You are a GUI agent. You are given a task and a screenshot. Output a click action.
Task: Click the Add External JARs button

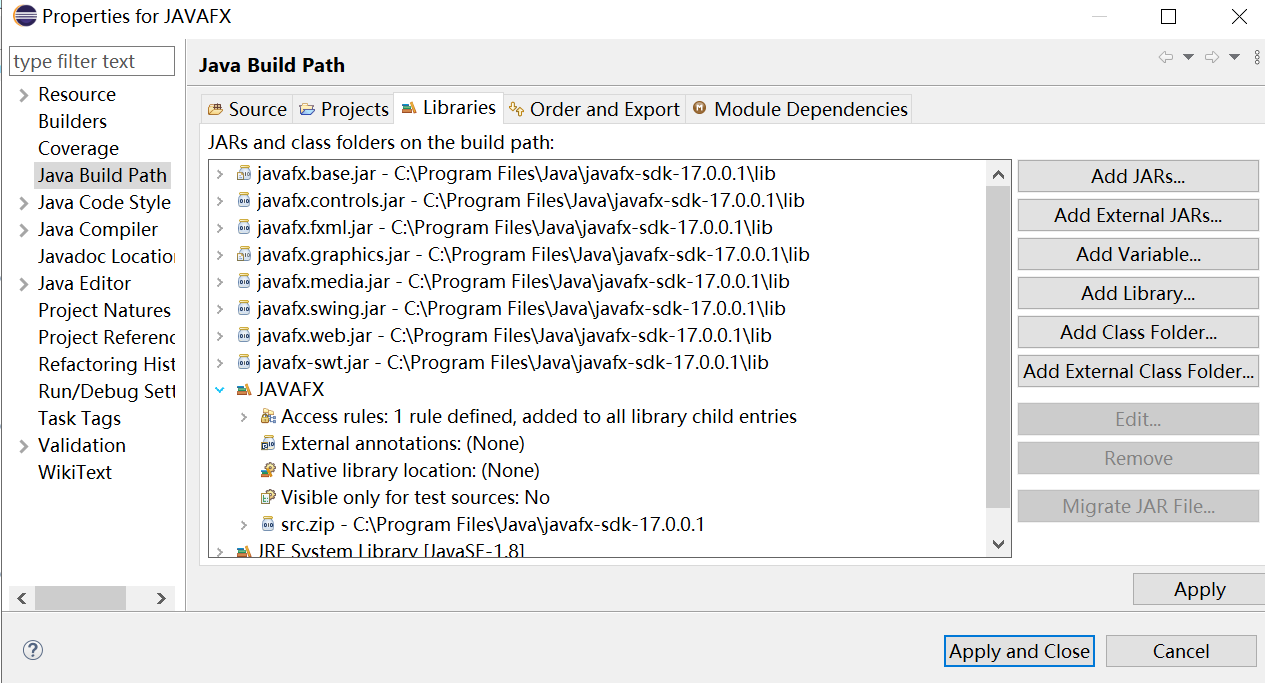(x=1137, y=215)
